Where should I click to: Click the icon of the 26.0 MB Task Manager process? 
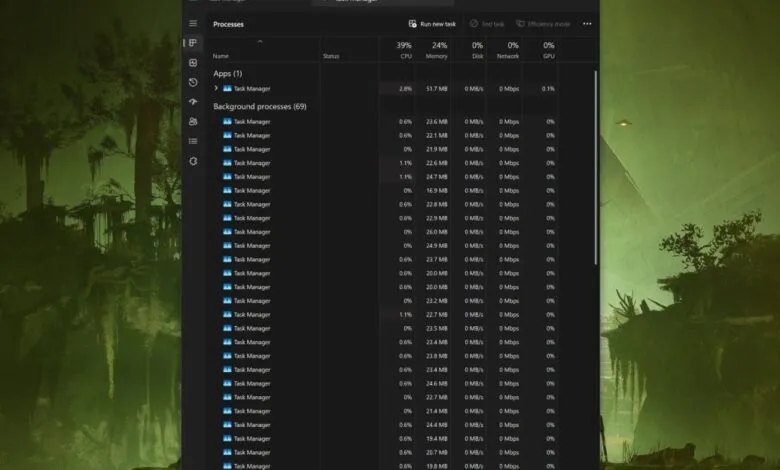[x=227, y=232]
